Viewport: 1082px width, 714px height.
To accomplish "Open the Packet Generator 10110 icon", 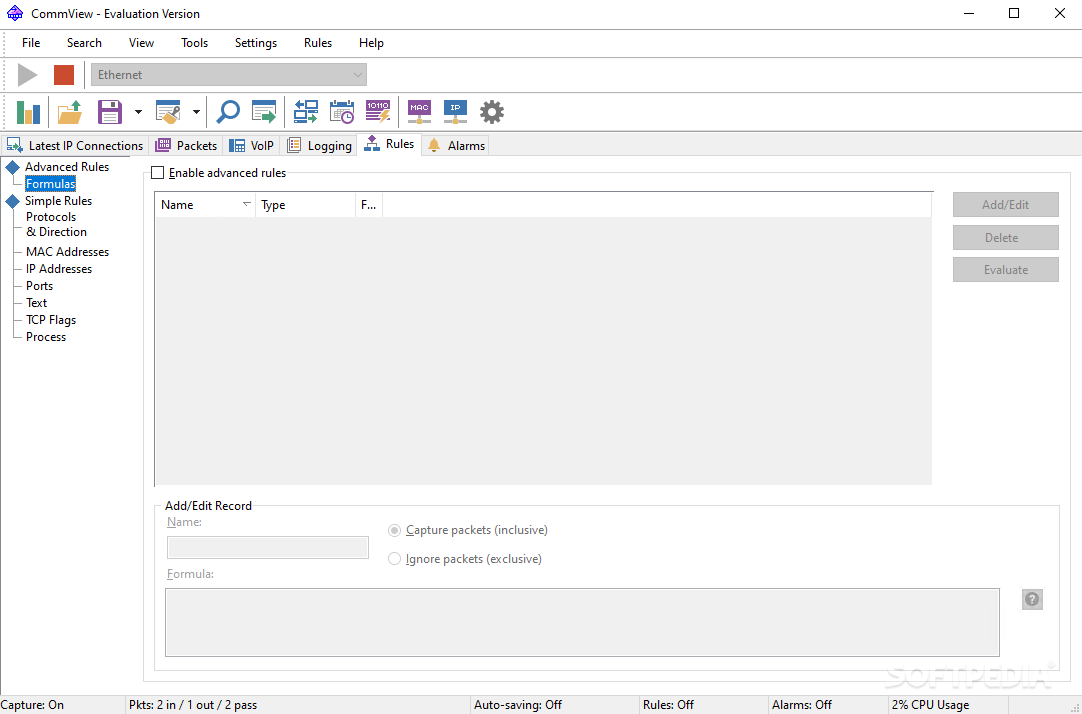I will point(377,112).
